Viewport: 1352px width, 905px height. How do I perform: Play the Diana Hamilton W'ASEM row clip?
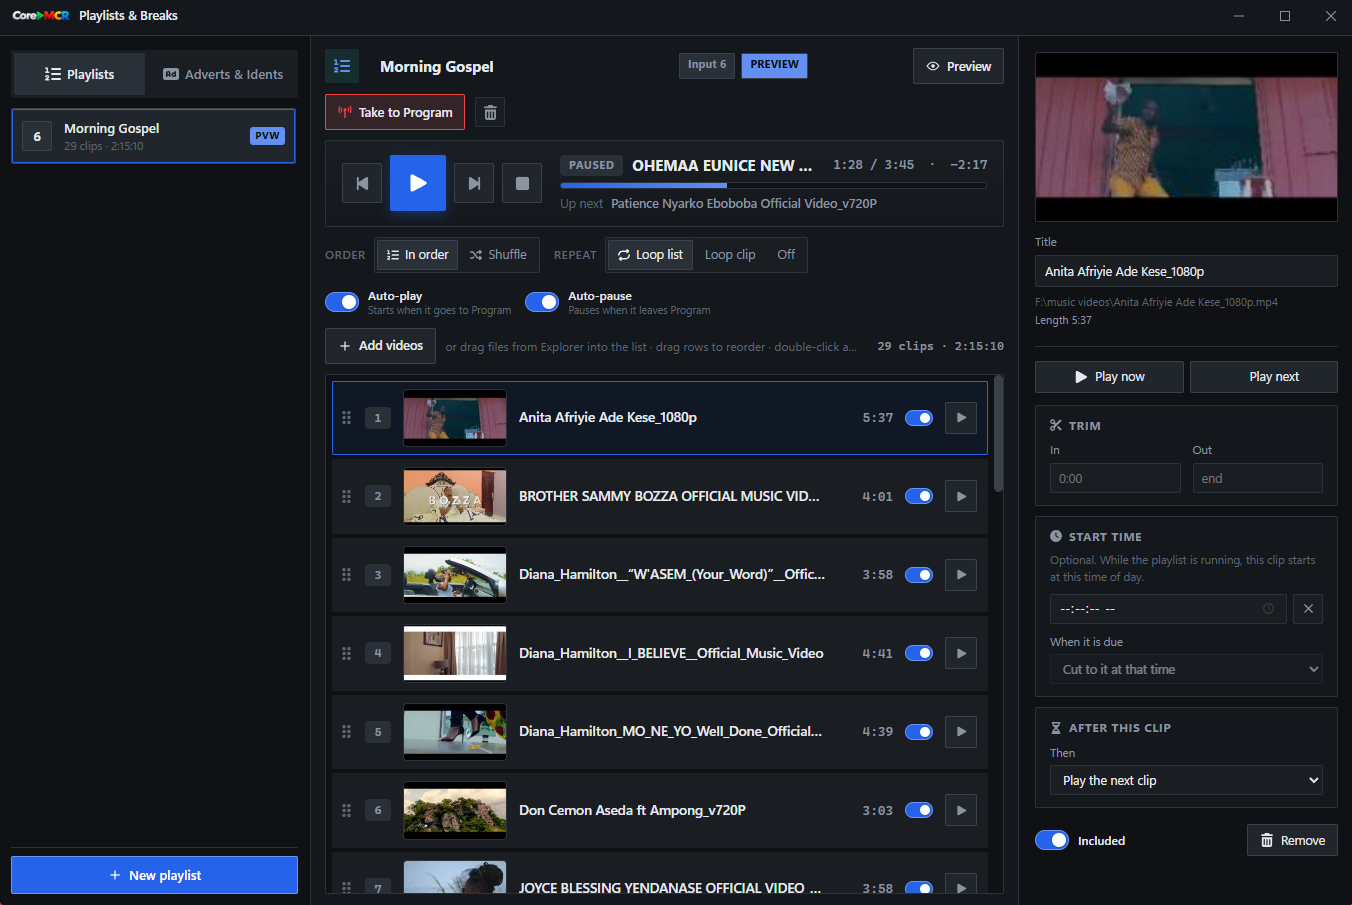(x=961, y=575)
